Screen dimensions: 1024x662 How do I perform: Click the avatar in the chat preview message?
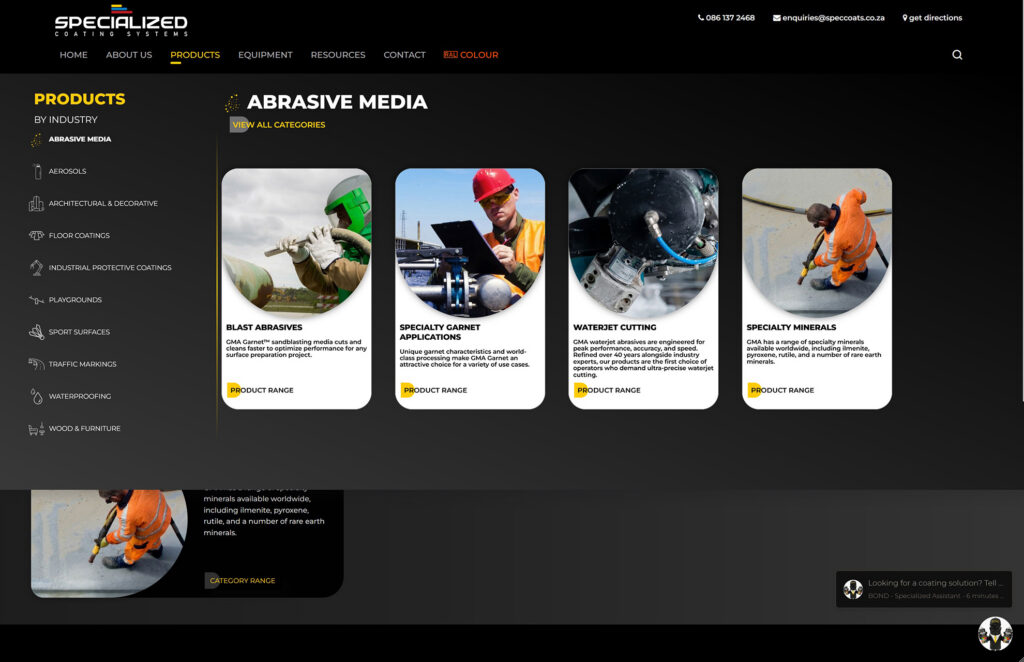[x=853, y=590]
